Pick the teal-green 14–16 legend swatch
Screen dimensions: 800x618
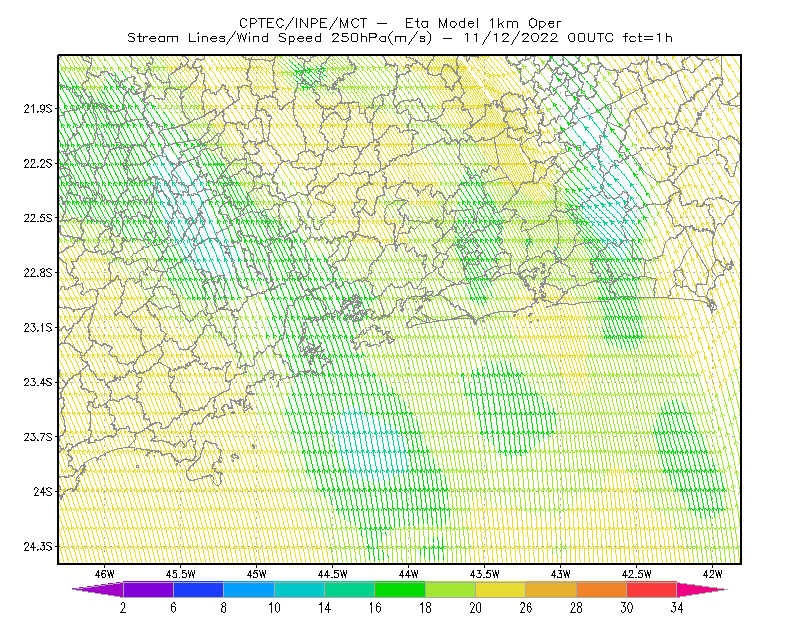pyautogui.click(x=349, y=589)
